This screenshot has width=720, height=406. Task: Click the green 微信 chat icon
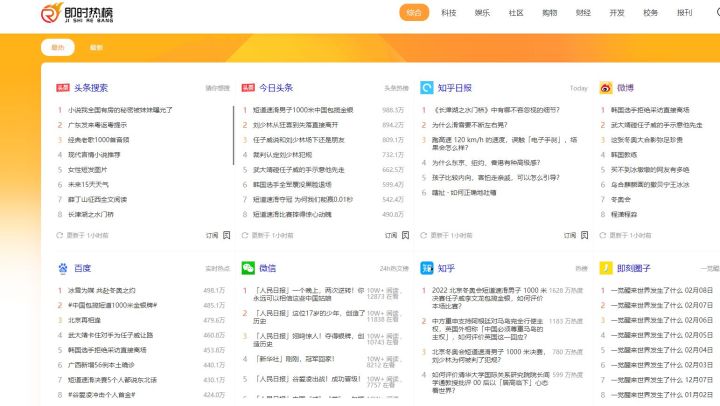click(248, 268)
